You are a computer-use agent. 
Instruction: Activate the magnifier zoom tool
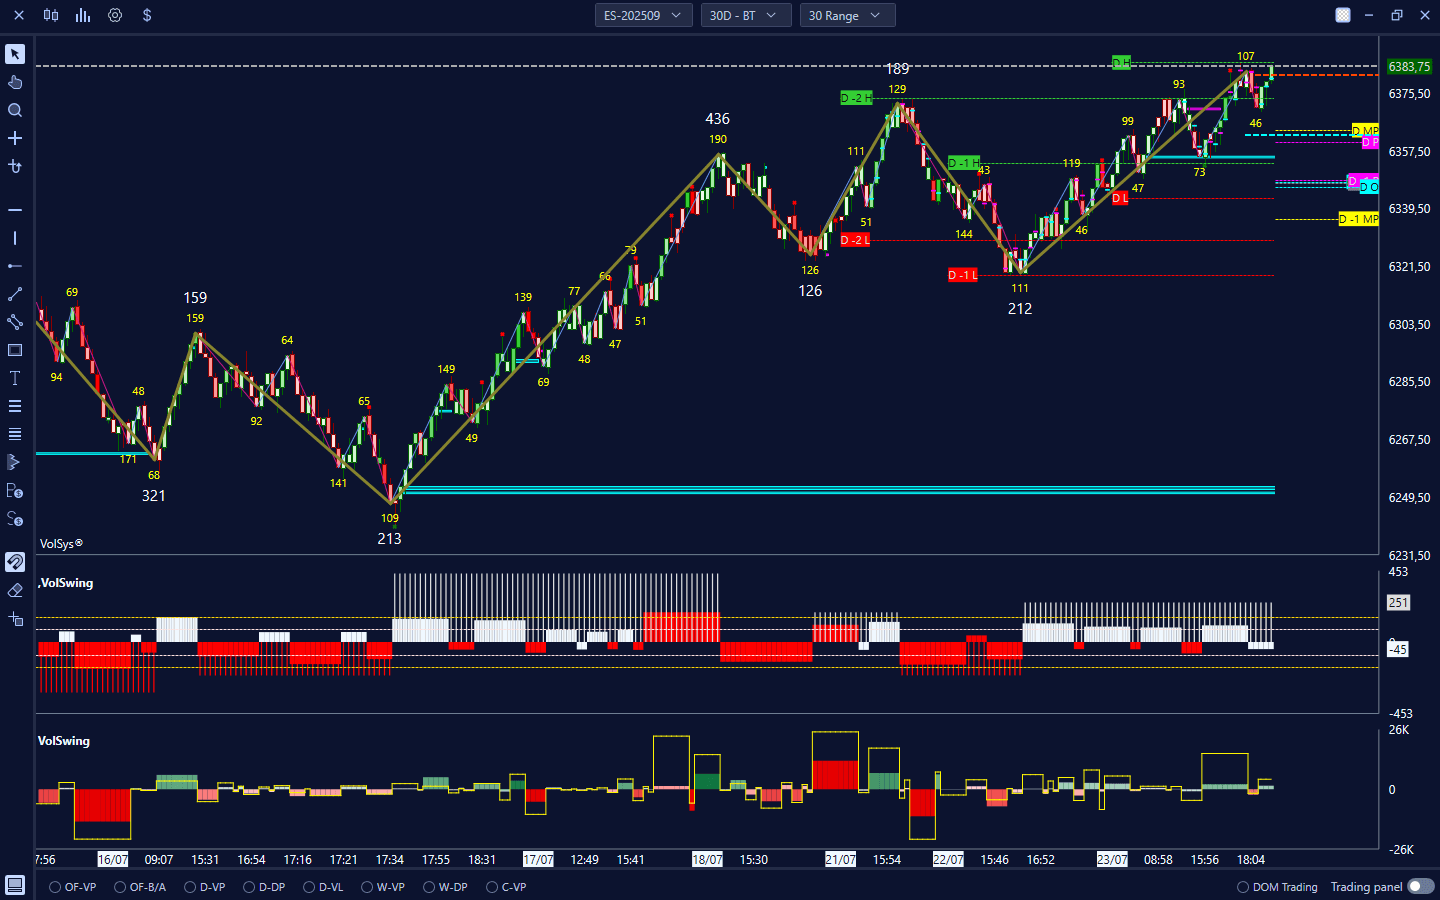pyautogui.click(x=15, y=110)
